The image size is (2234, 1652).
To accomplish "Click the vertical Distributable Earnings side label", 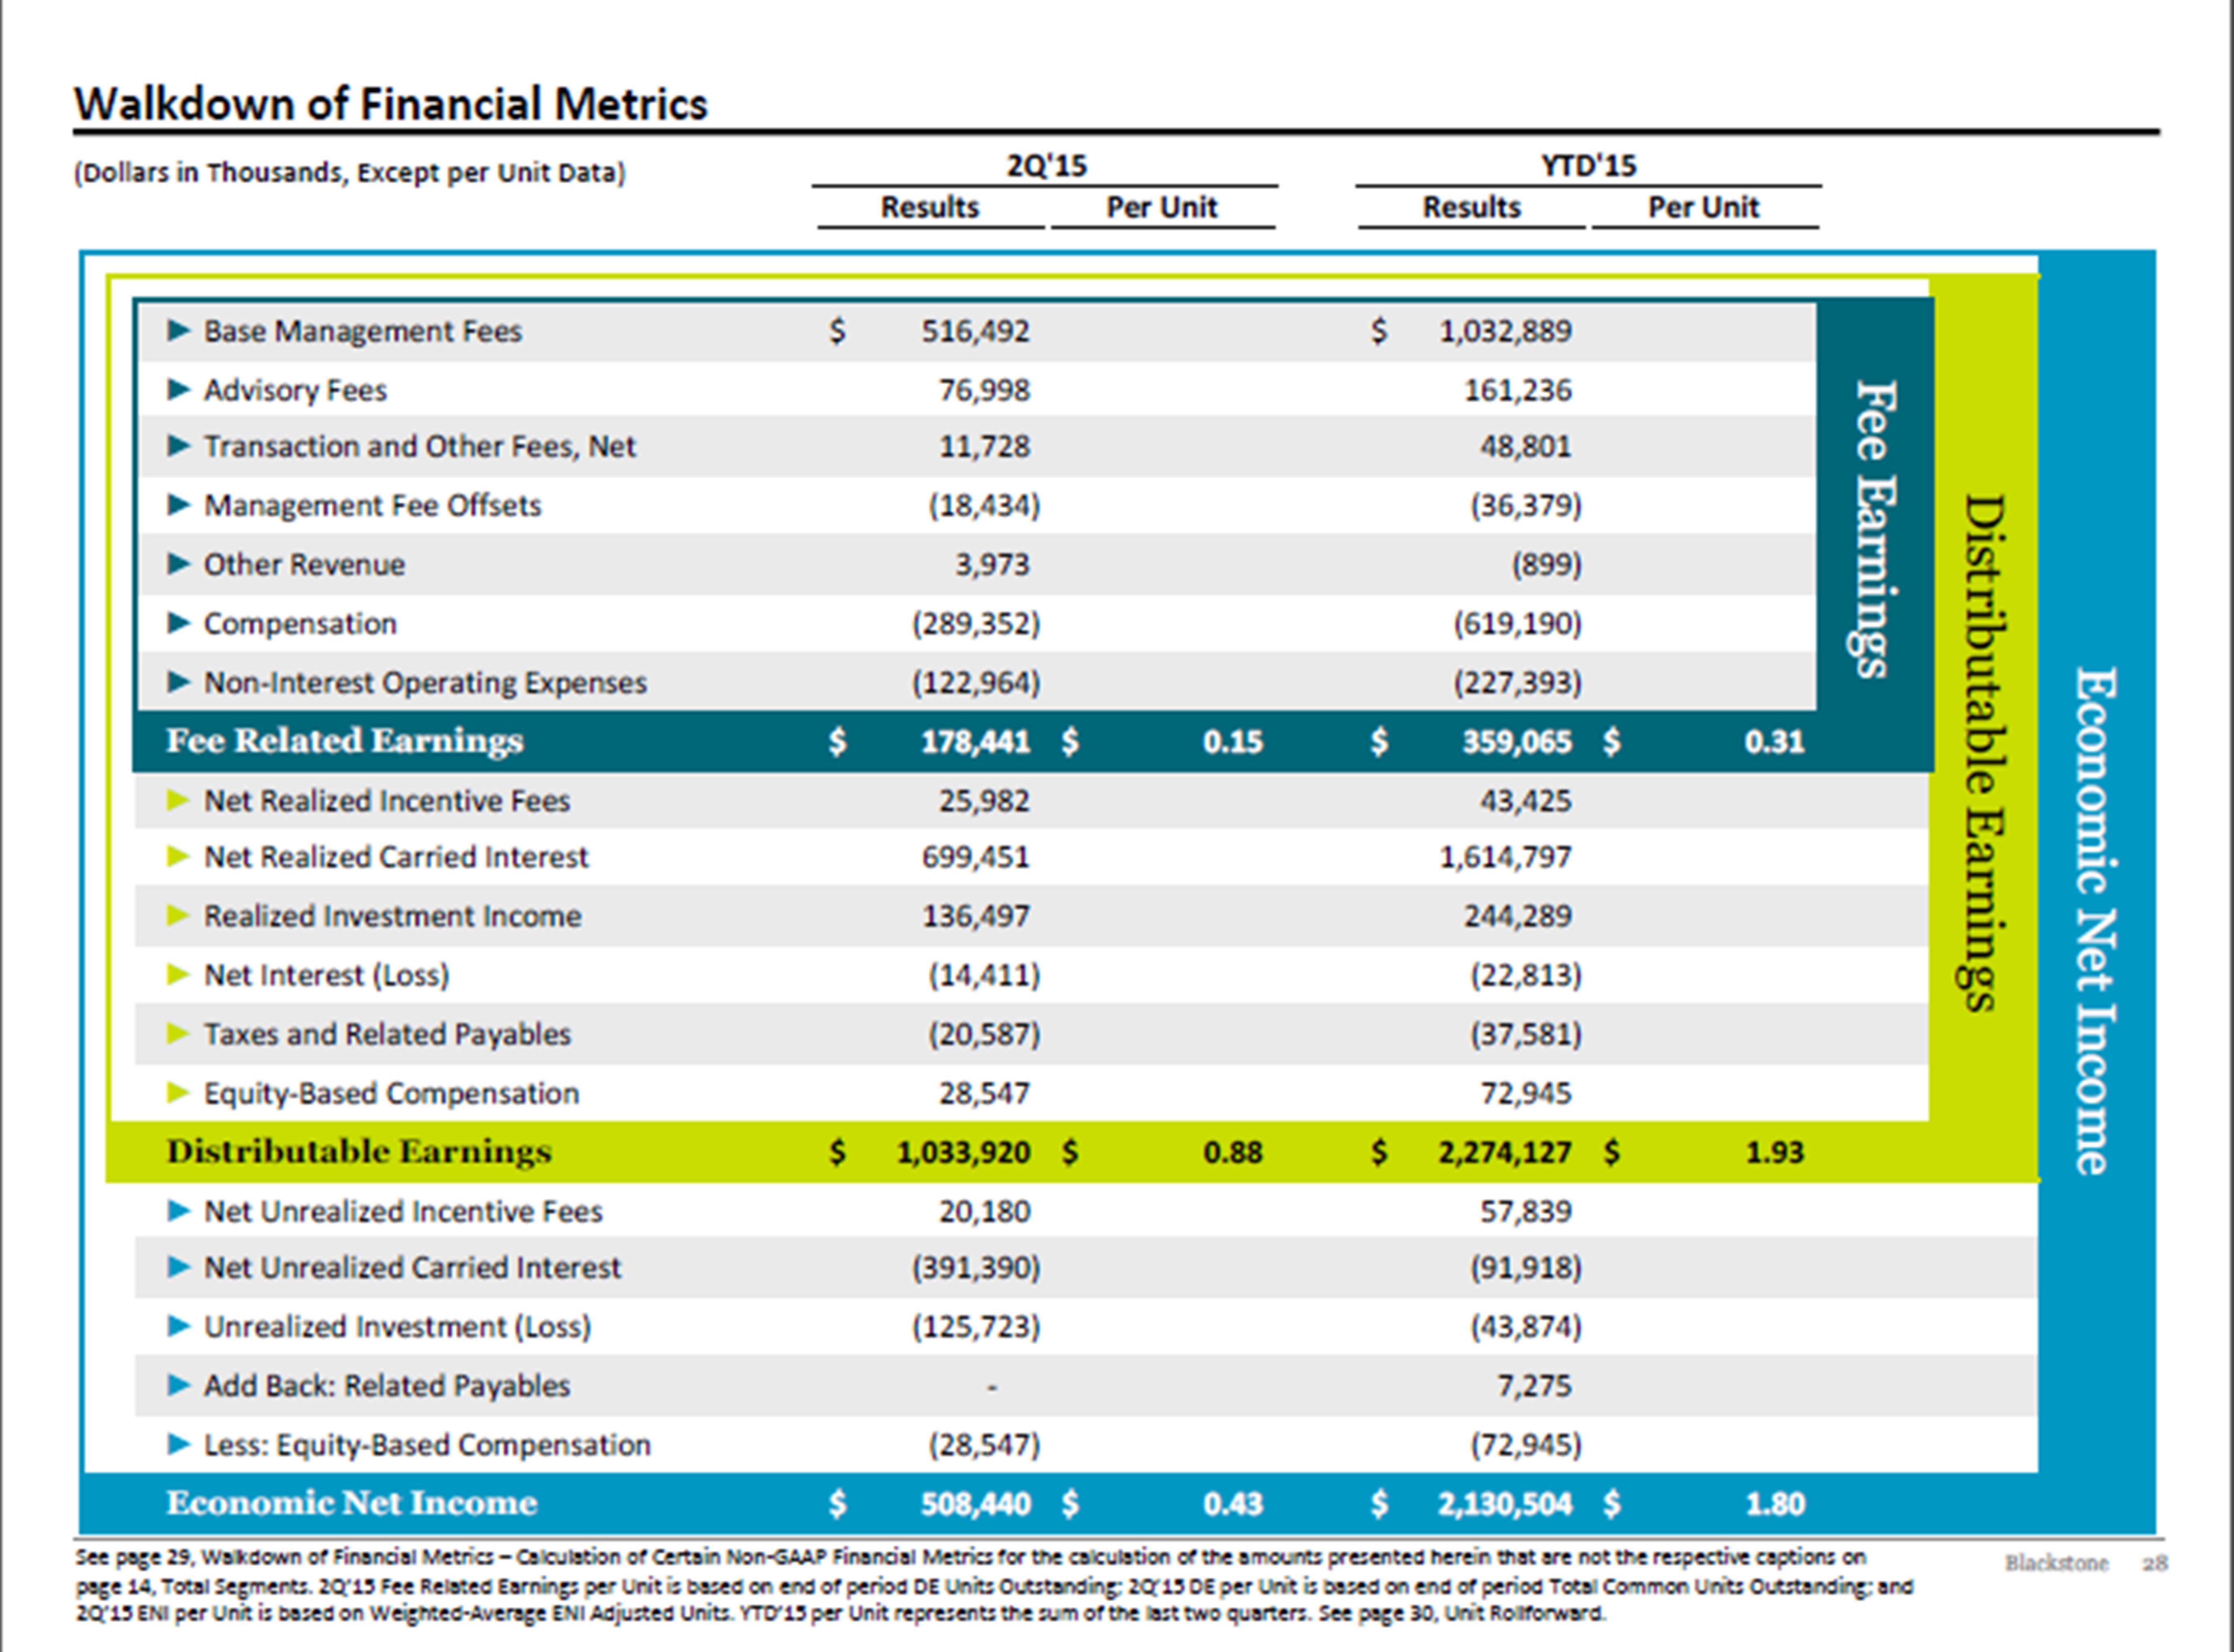I will pos(1980,753).
